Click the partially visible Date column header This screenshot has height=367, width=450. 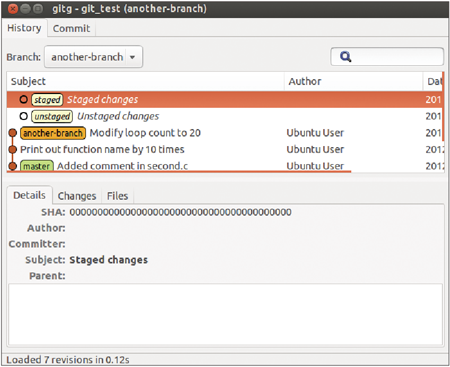click(x=433, y=81)
